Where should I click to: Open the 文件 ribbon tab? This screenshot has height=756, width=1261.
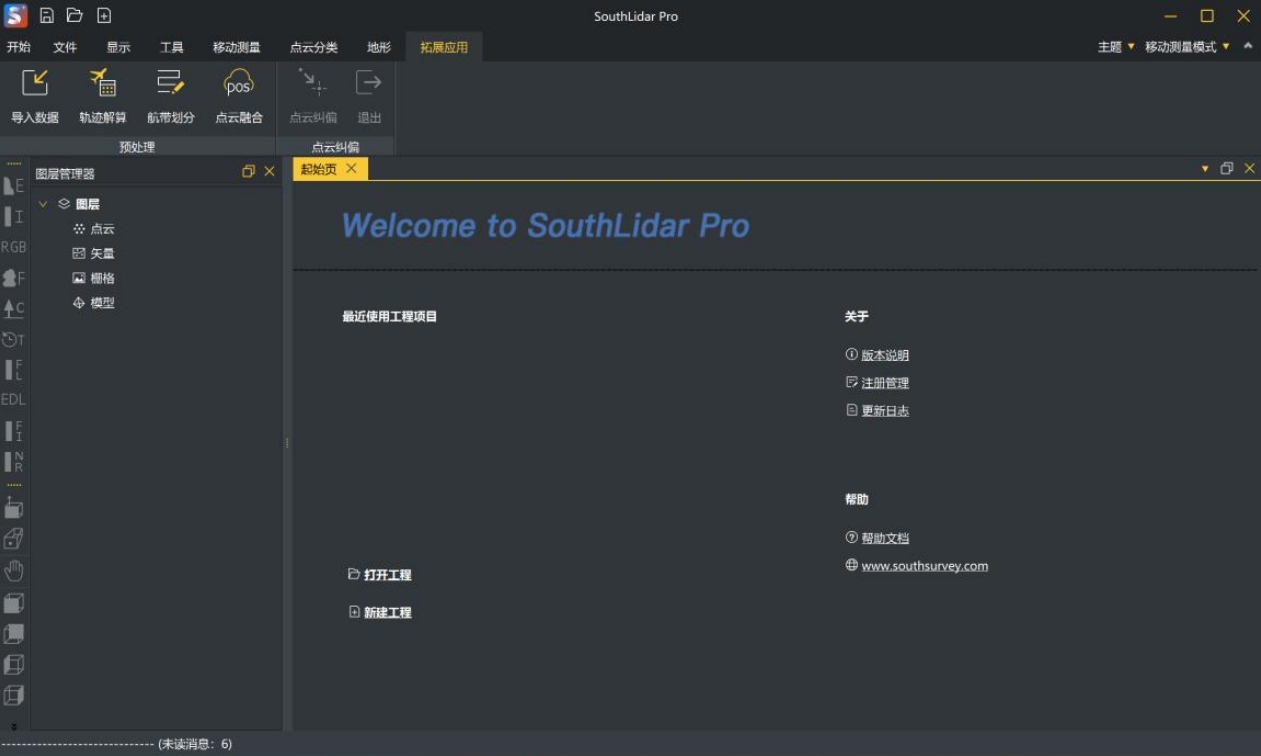click(65, 47)
